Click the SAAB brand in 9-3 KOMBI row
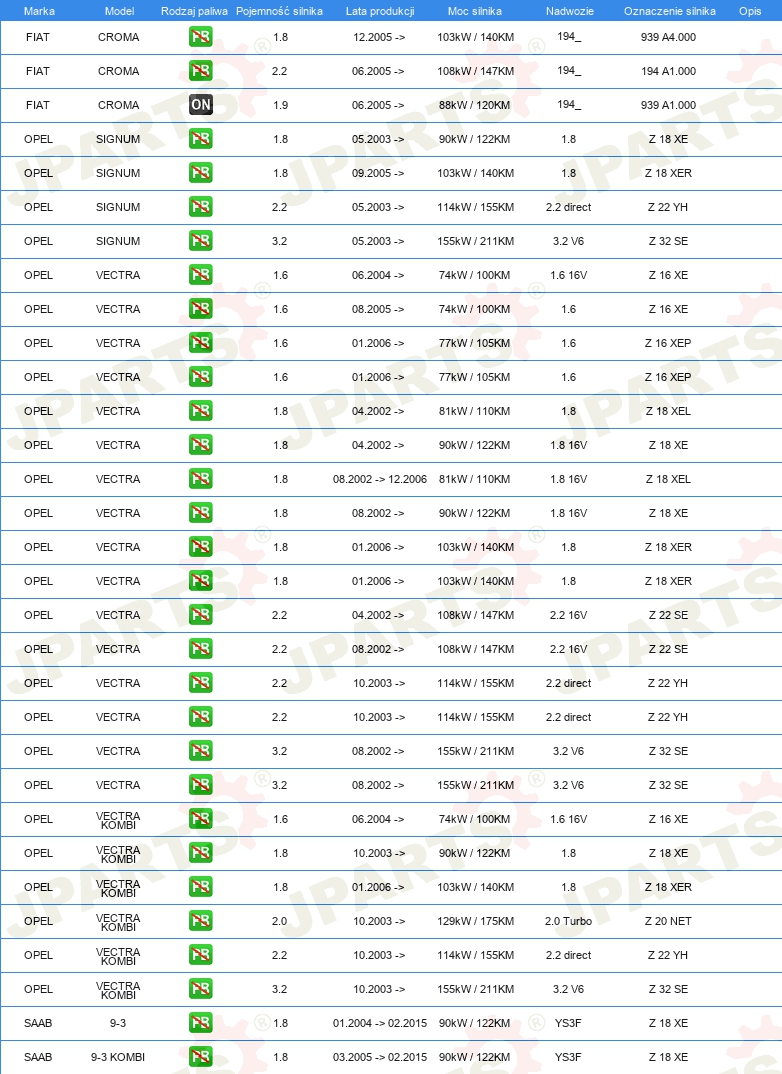Screen dimensions: 782x1074 38,1058
